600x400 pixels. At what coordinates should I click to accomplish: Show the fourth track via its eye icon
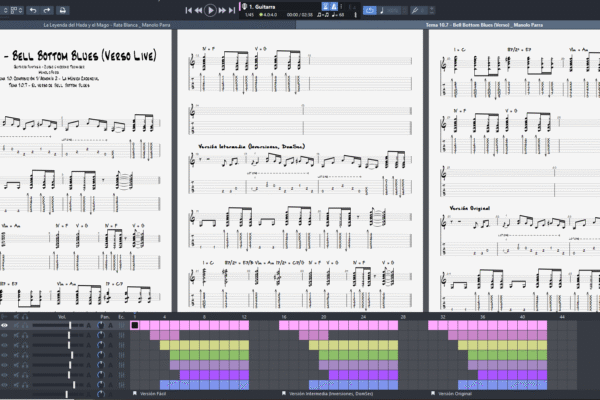click(x=5, y=355)
